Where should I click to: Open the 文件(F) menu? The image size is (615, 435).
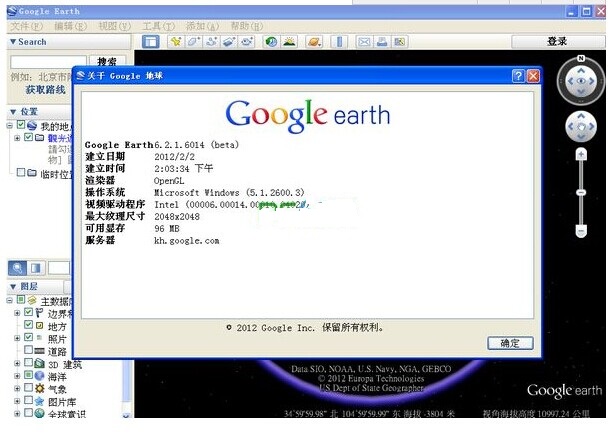tap(26, 26)
